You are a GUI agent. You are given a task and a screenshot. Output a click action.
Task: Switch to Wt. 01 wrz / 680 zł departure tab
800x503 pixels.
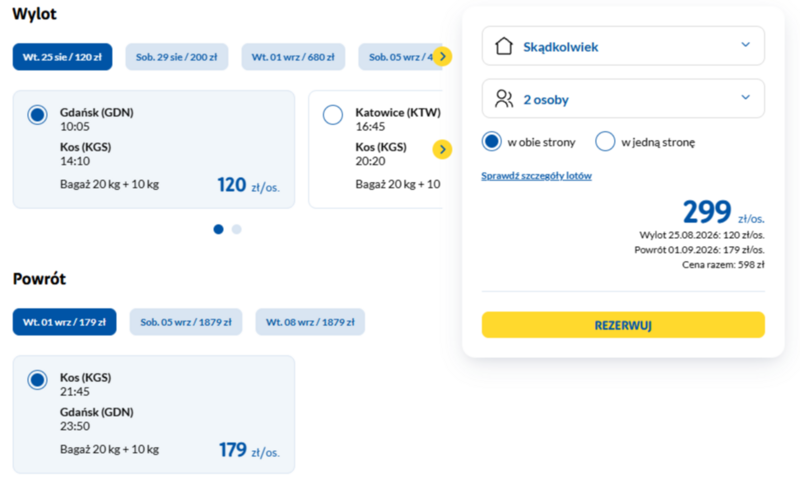[293, 57]
